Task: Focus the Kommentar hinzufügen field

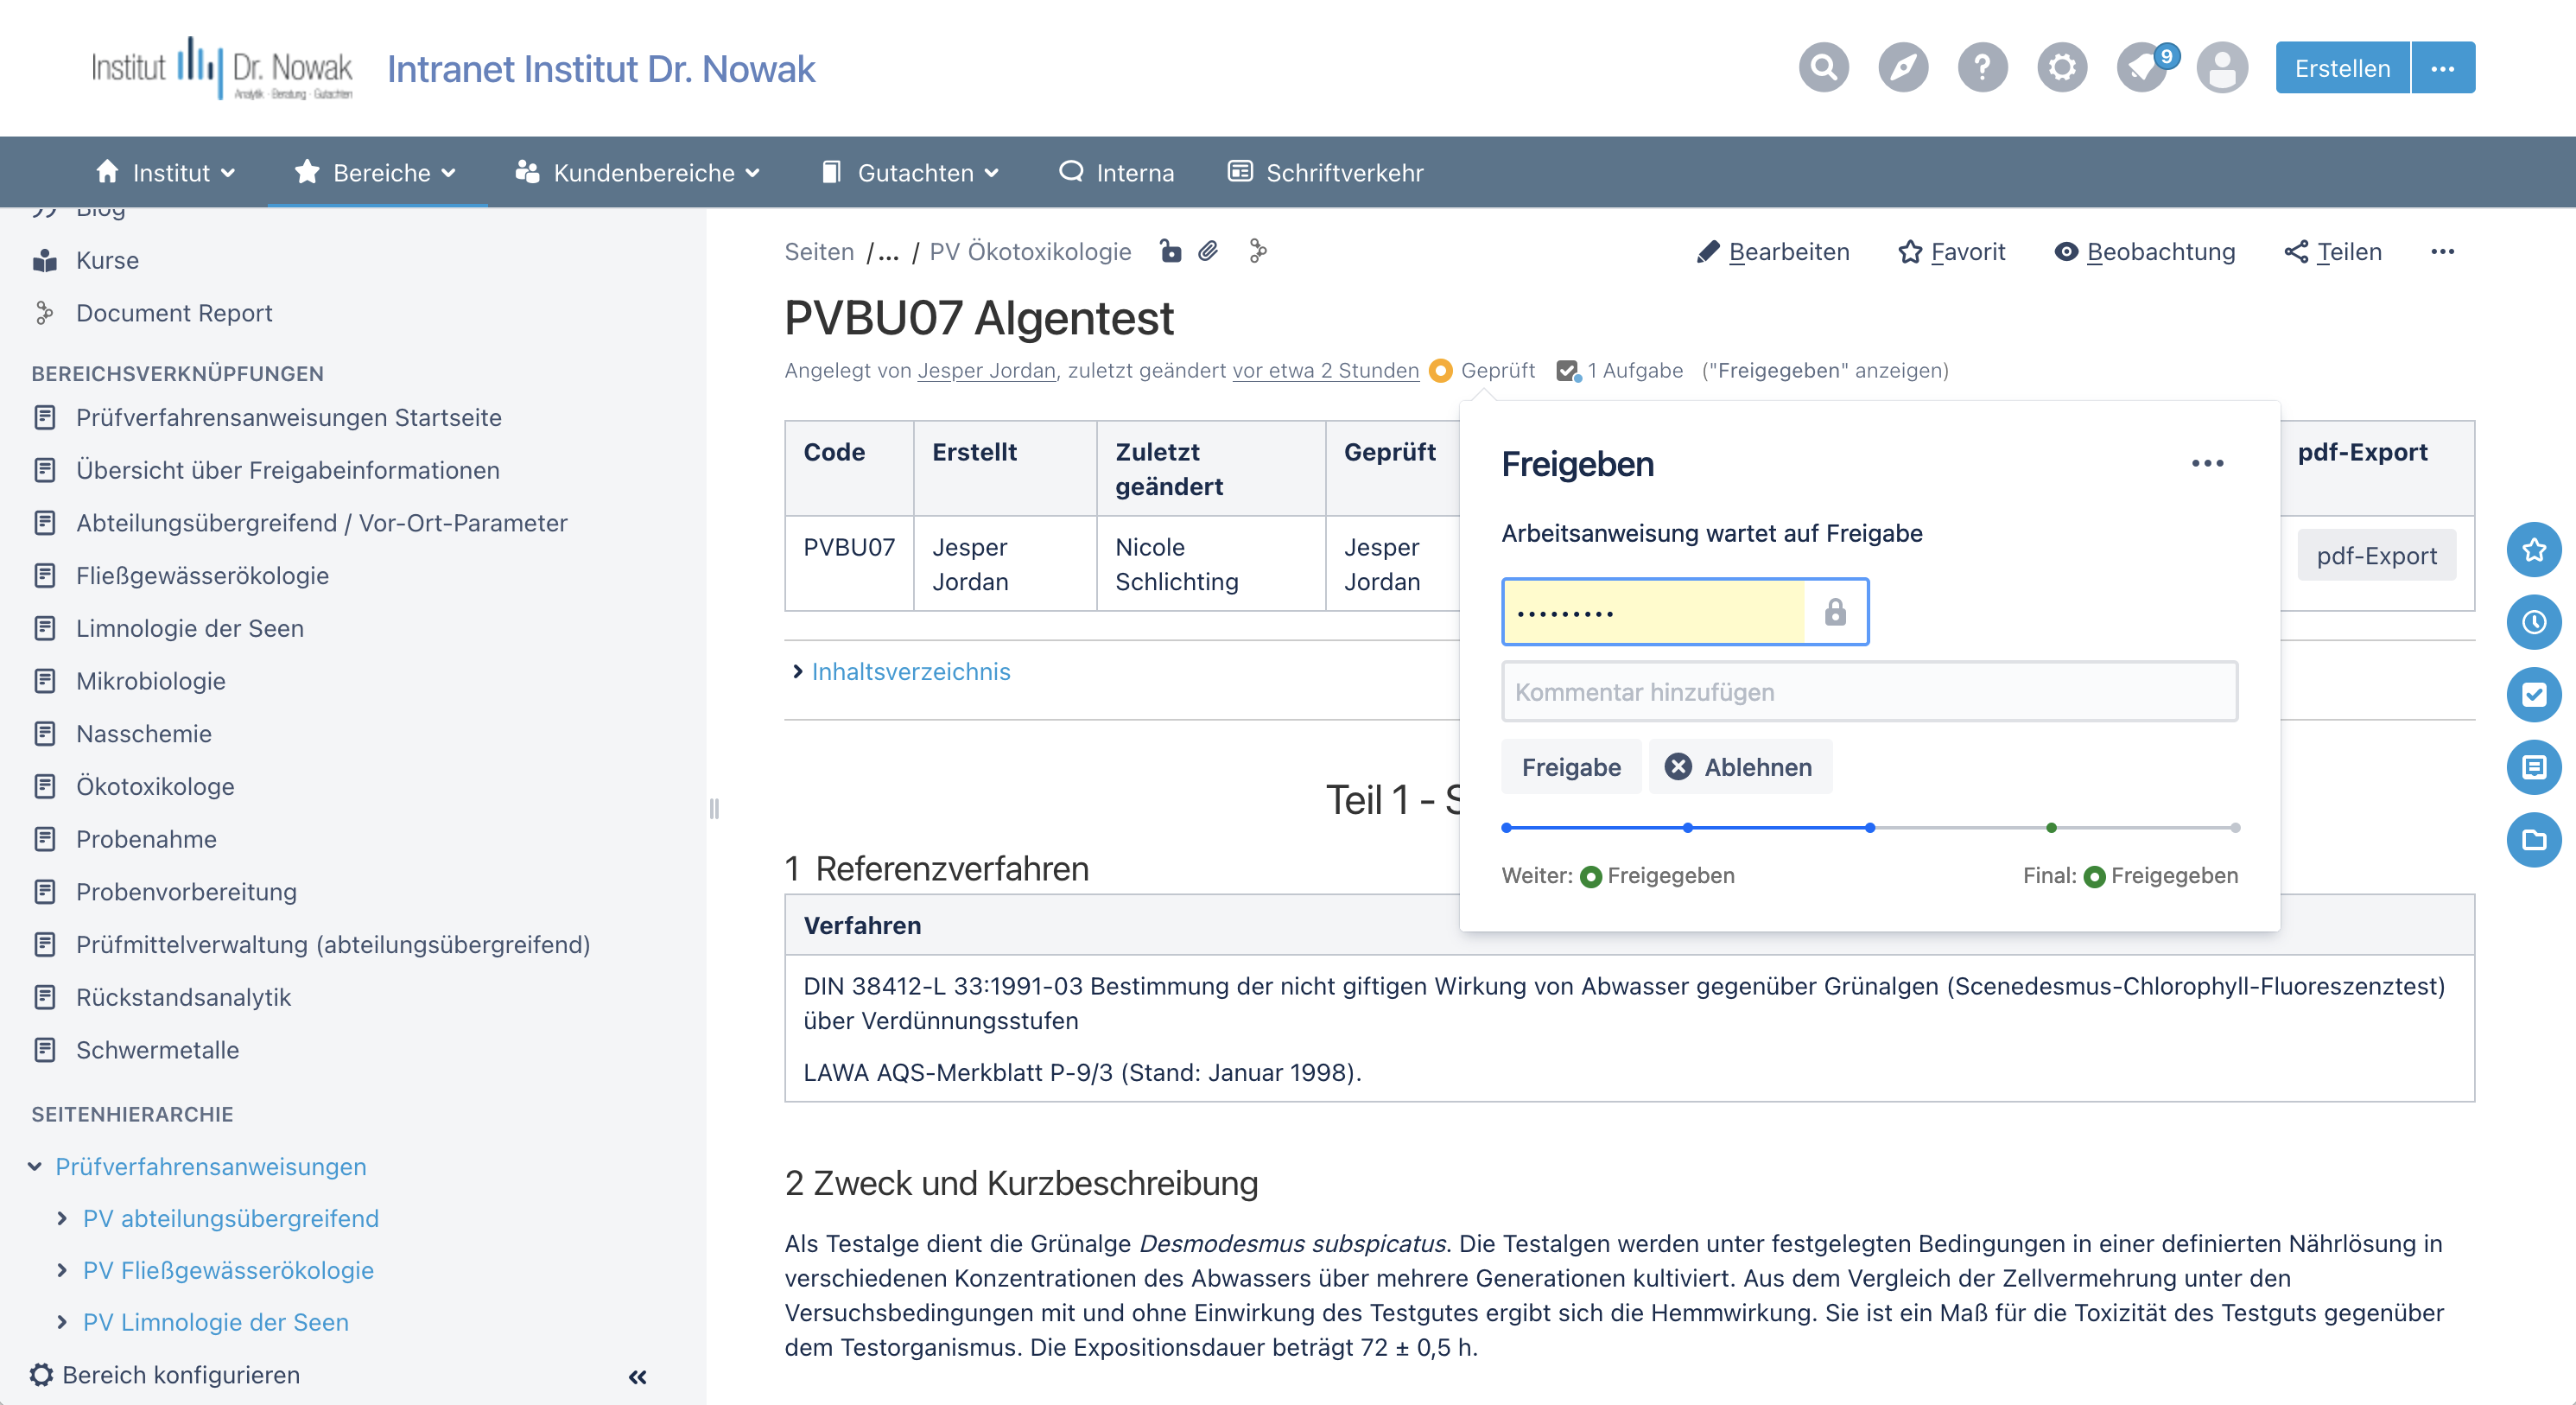Action: [x=1869, y=692]
